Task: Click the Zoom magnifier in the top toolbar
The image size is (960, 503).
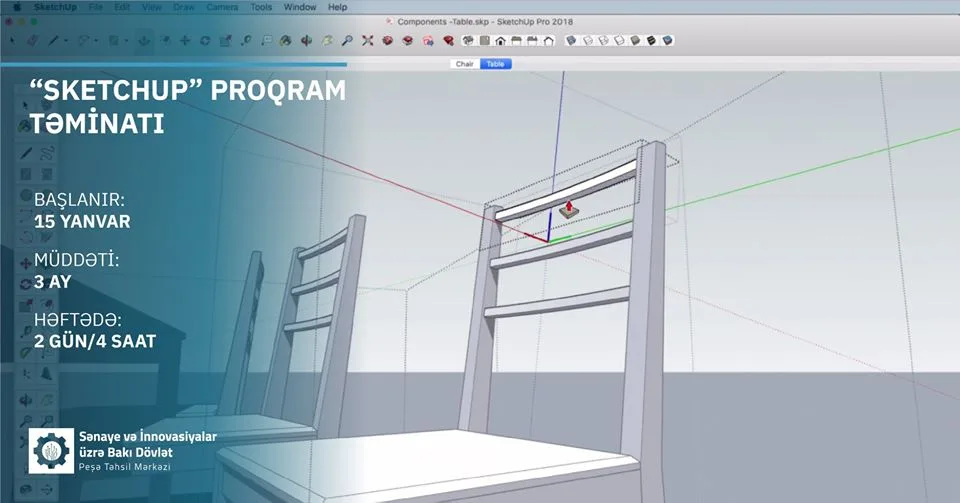Action: click(x=347, y=41)
